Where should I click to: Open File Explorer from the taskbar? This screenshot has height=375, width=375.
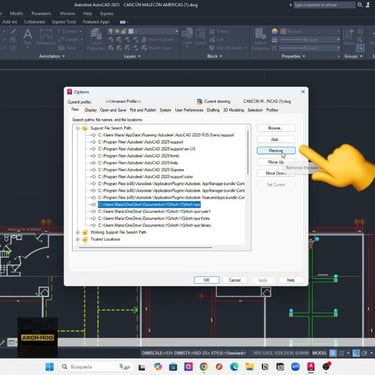(x=250, y=367)
